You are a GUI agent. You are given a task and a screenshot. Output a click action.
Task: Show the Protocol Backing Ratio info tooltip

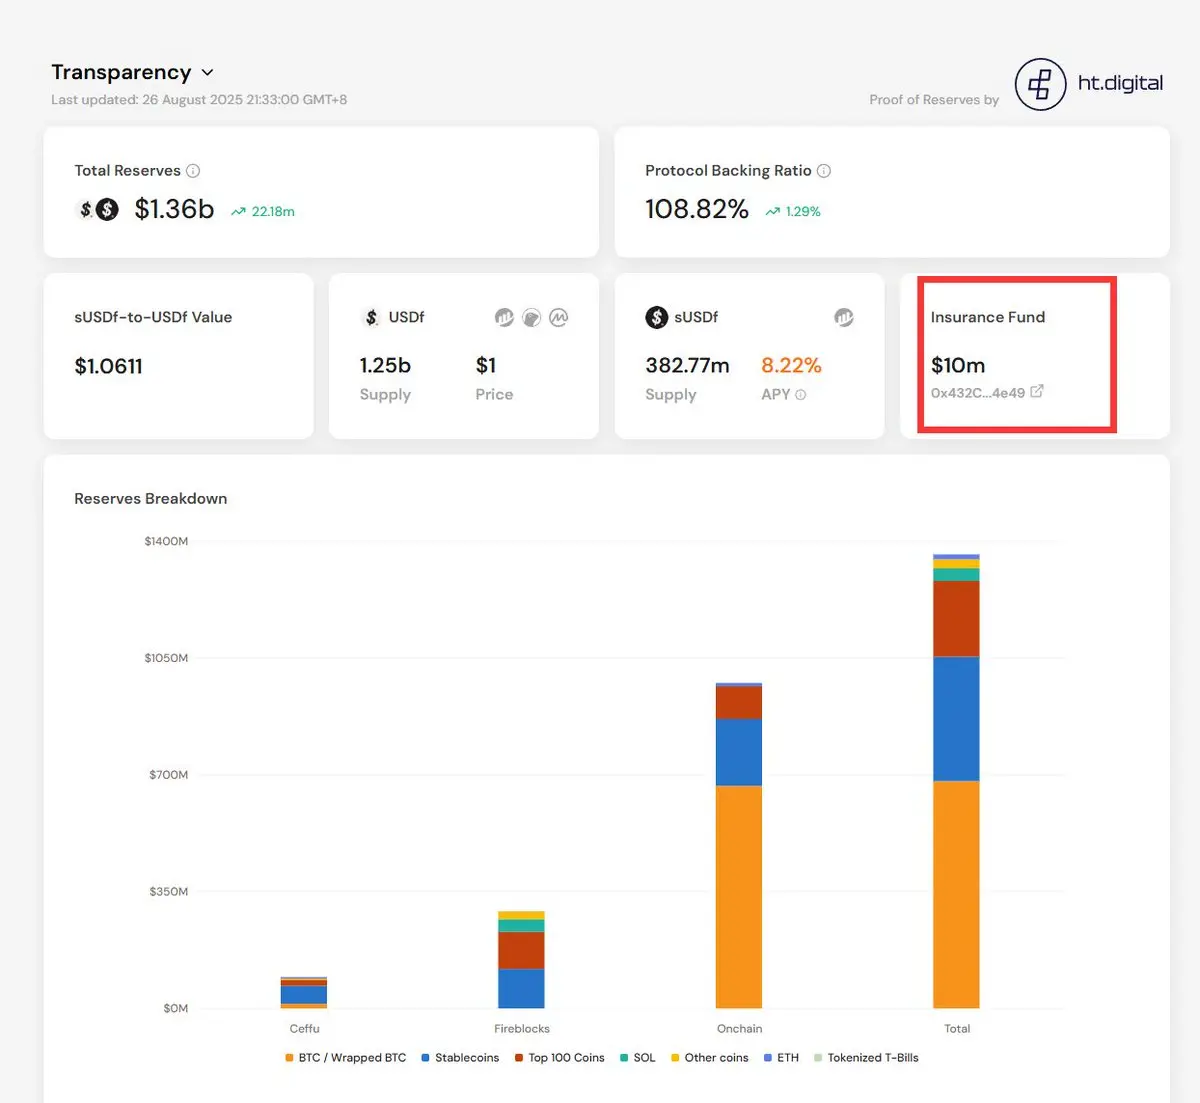(824, 171)
